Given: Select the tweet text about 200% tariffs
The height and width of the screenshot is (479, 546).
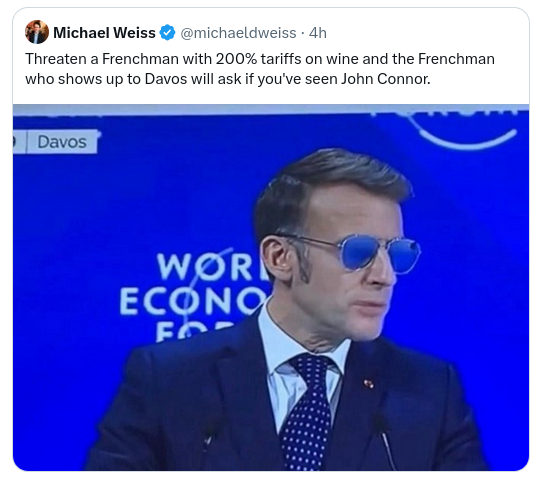Looking at the screenshot, I should tap(260, 69).
